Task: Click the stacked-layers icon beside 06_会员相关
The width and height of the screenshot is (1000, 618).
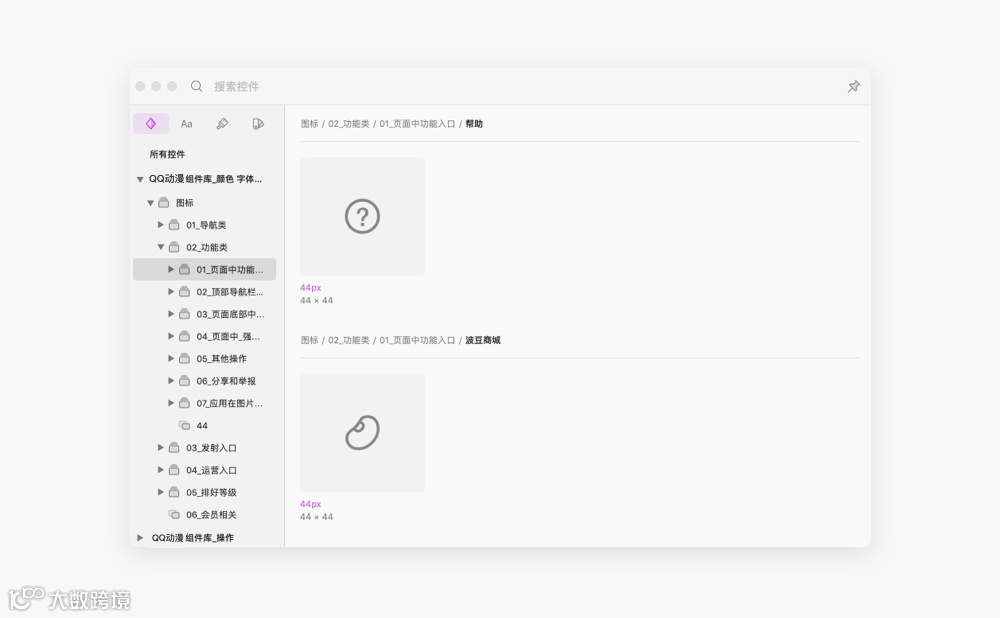Action: pos(174,515)
